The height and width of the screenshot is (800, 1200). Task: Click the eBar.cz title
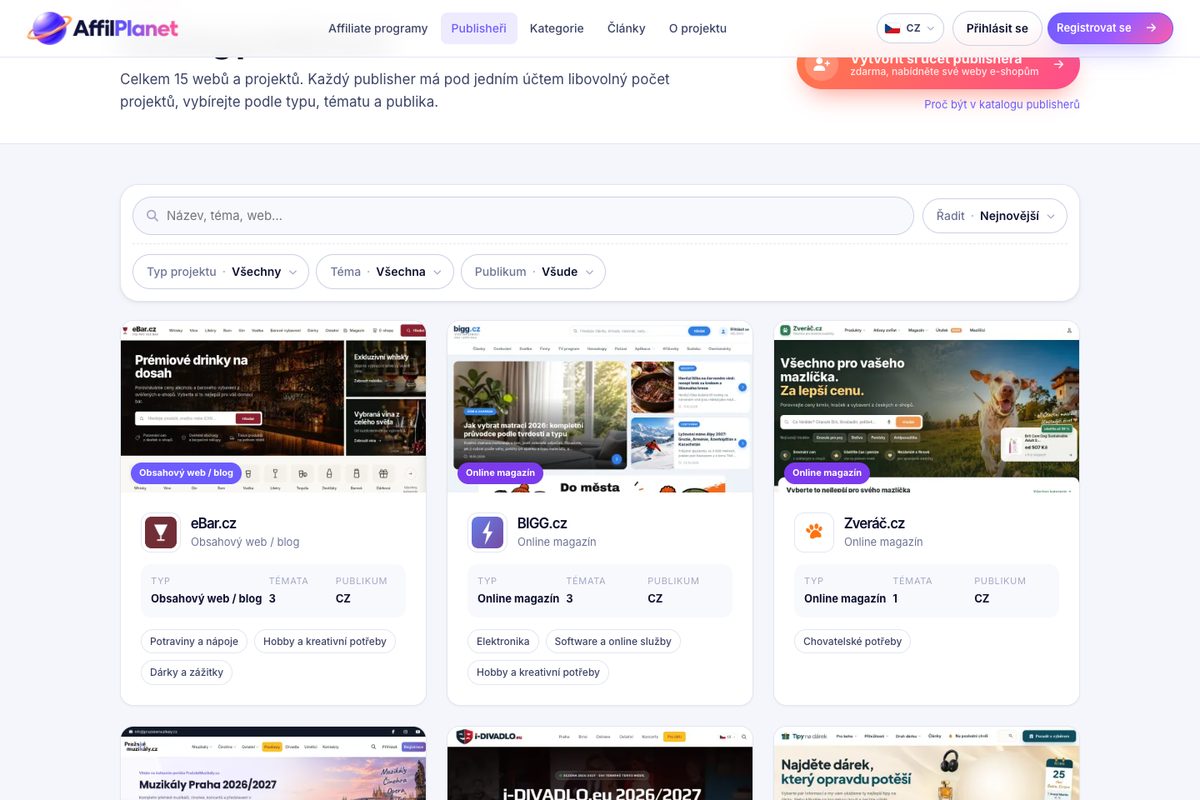[213, 523]
